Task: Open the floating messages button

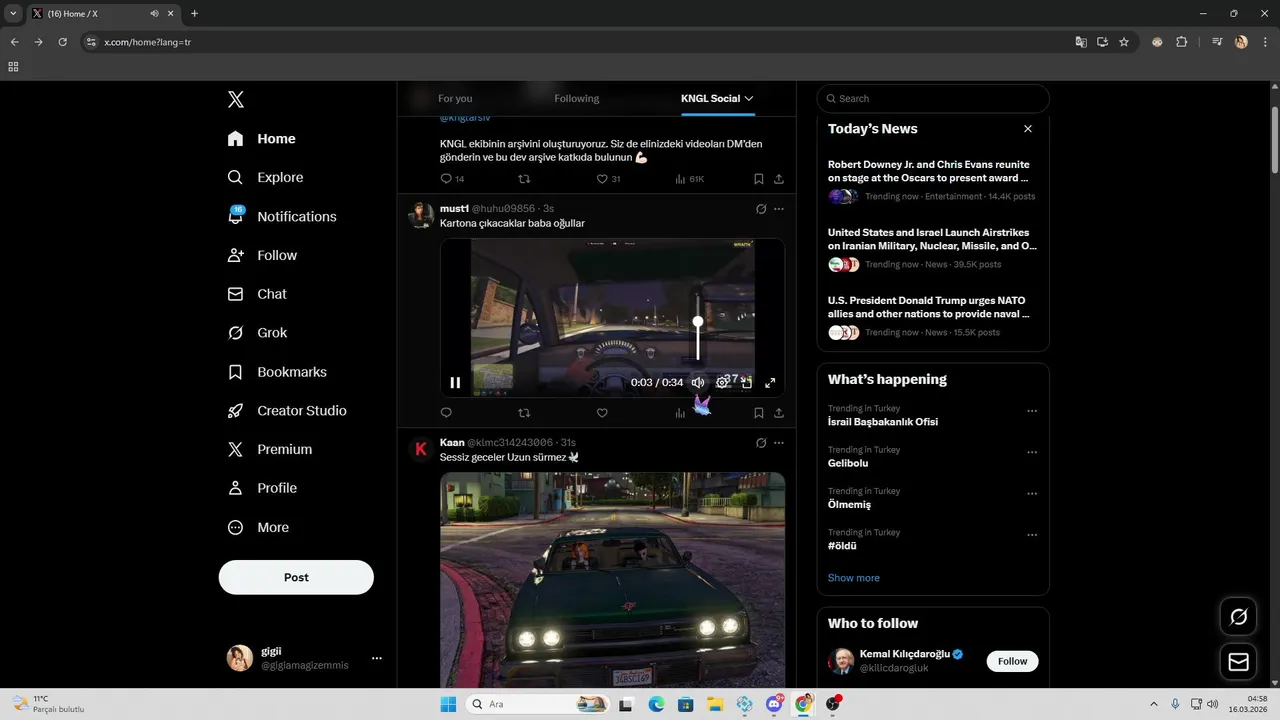Action: pyautogui.click(x=1238, y=662)
